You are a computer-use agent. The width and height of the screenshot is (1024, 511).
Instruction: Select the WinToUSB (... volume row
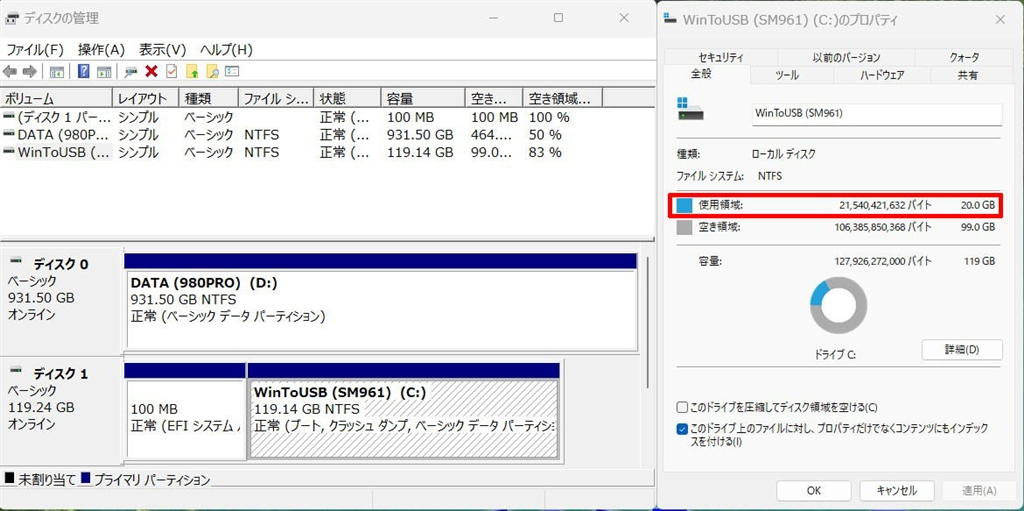(301, 153)
